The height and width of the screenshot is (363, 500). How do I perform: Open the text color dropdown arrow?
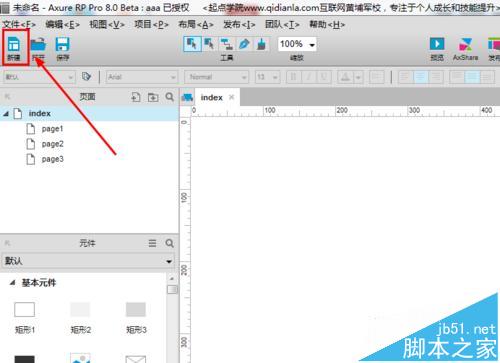(358, 78)
